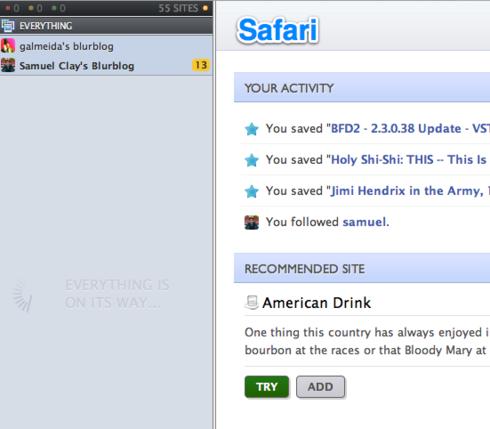Toggle the yellow unread count indicator
The height and width of the screenshot is (429, 490).
[35, 8]
